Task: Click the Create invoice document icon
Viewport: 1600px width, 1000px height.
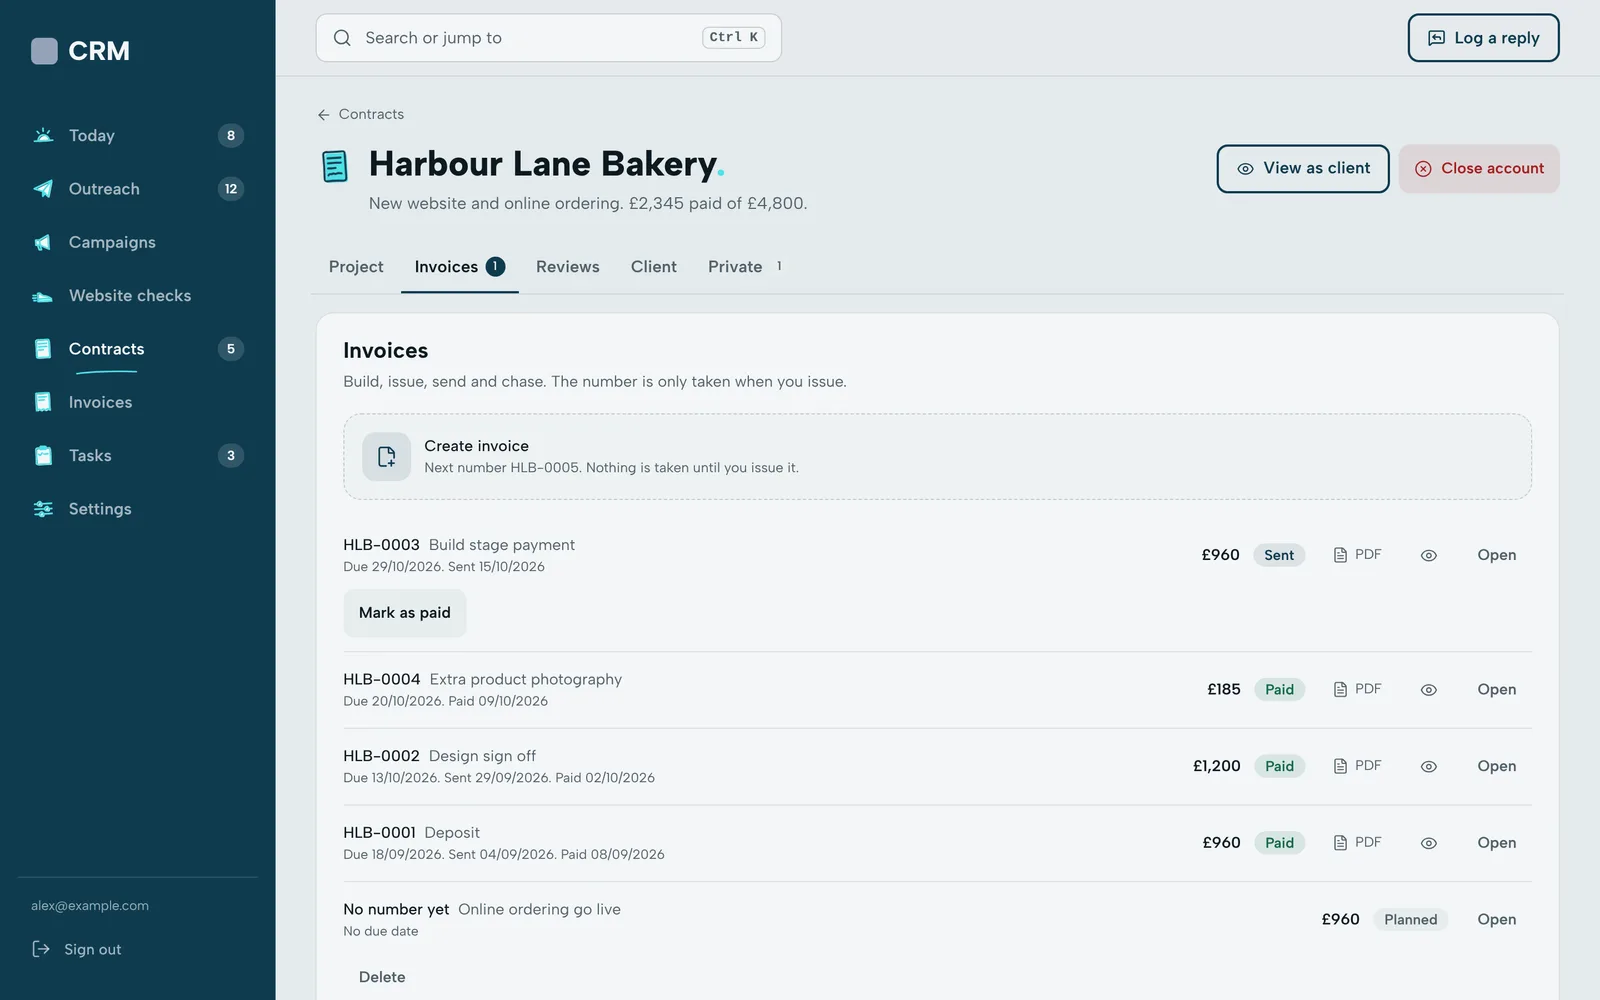Action: tap(387, 457)
